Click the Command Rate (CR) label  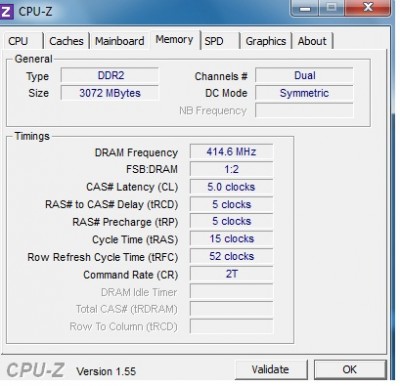131,275
